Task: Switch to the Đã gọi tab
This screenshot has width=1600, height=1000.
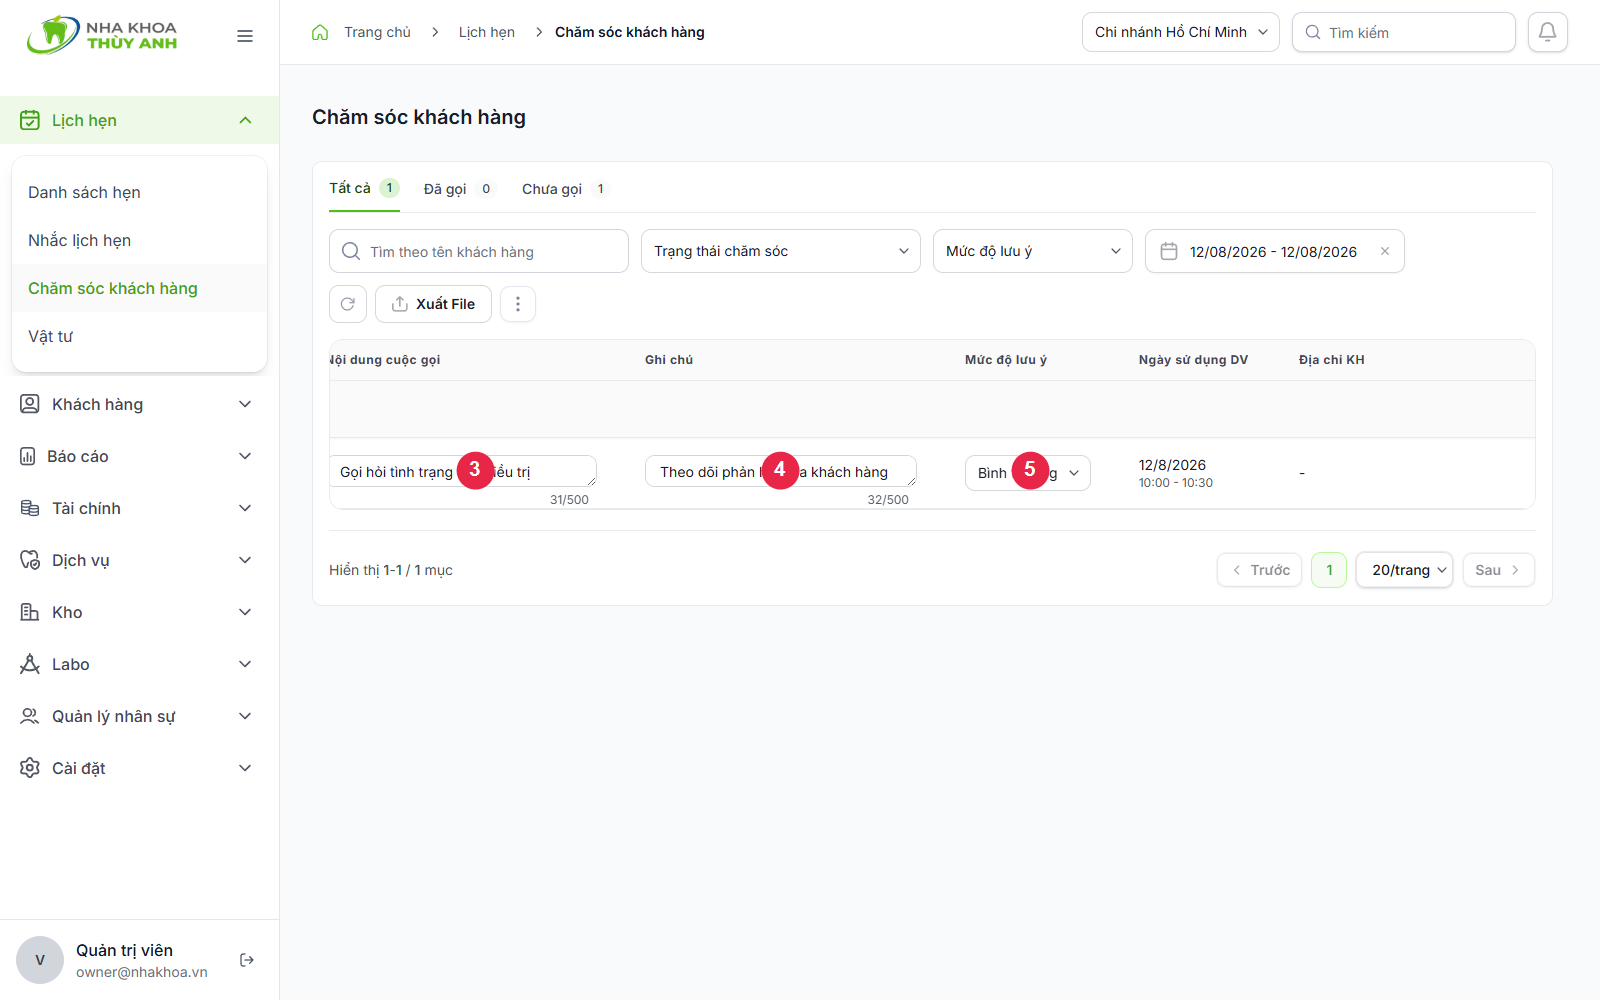Action: point(459,189)
